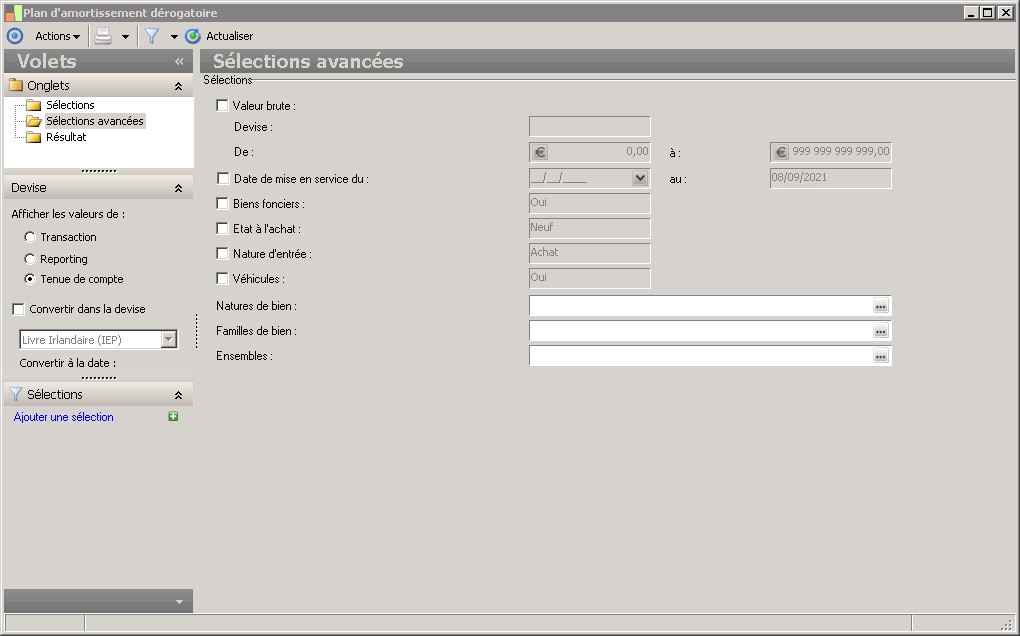Open the Actions menu
Screen dimensions: 1020x636
(x=57, y=36)
